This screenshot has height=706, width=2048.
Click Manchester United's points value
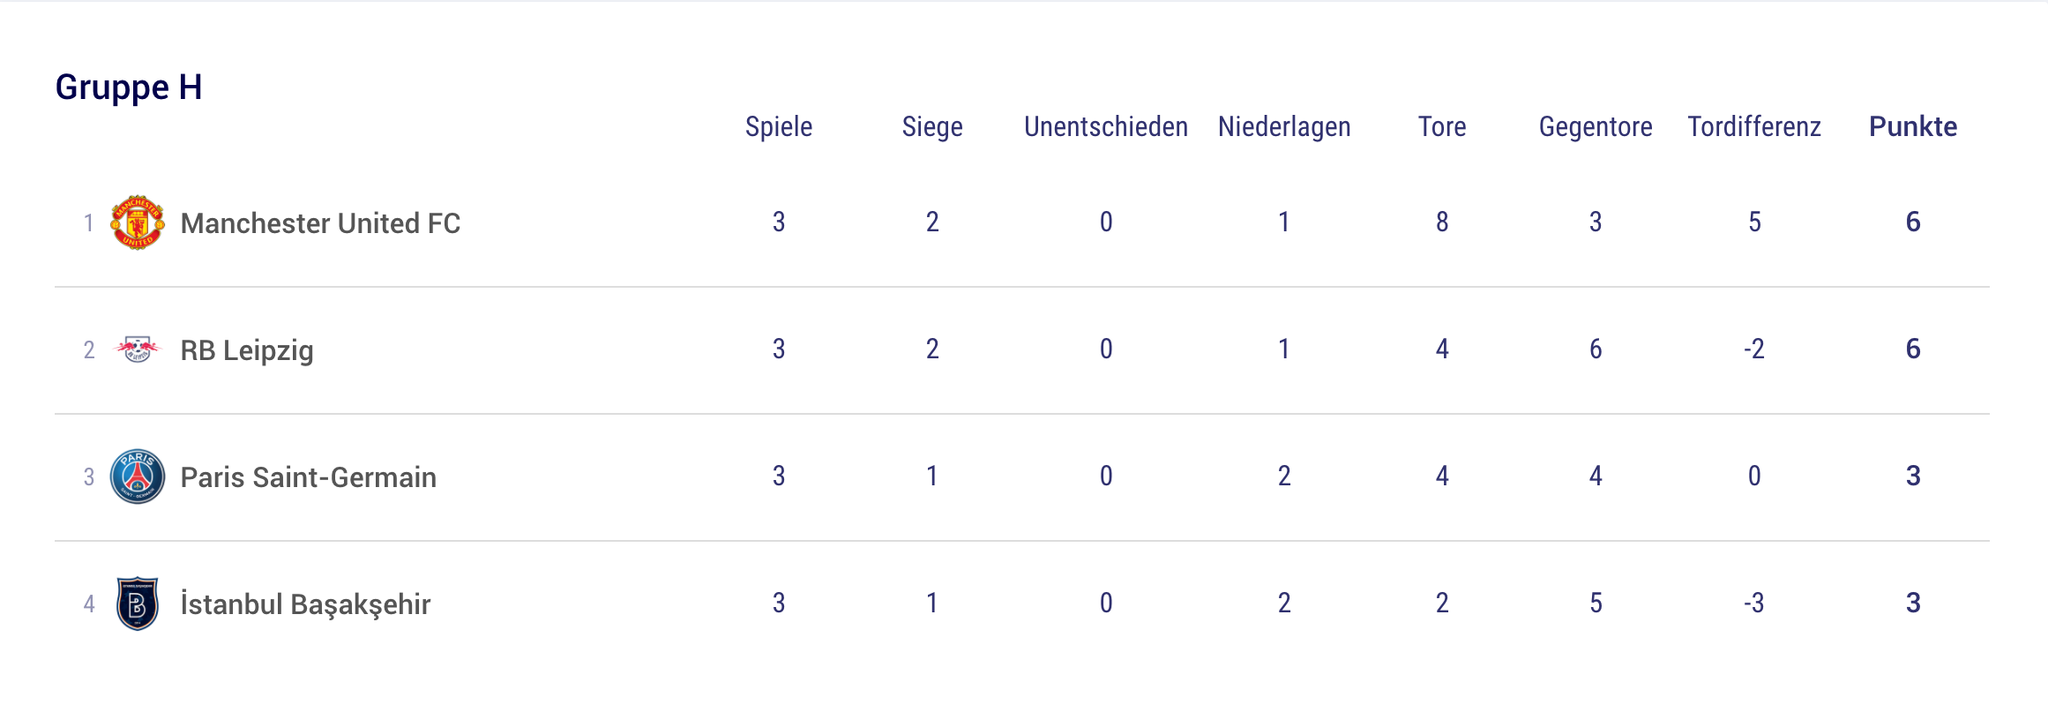[x=1912, y=222]
